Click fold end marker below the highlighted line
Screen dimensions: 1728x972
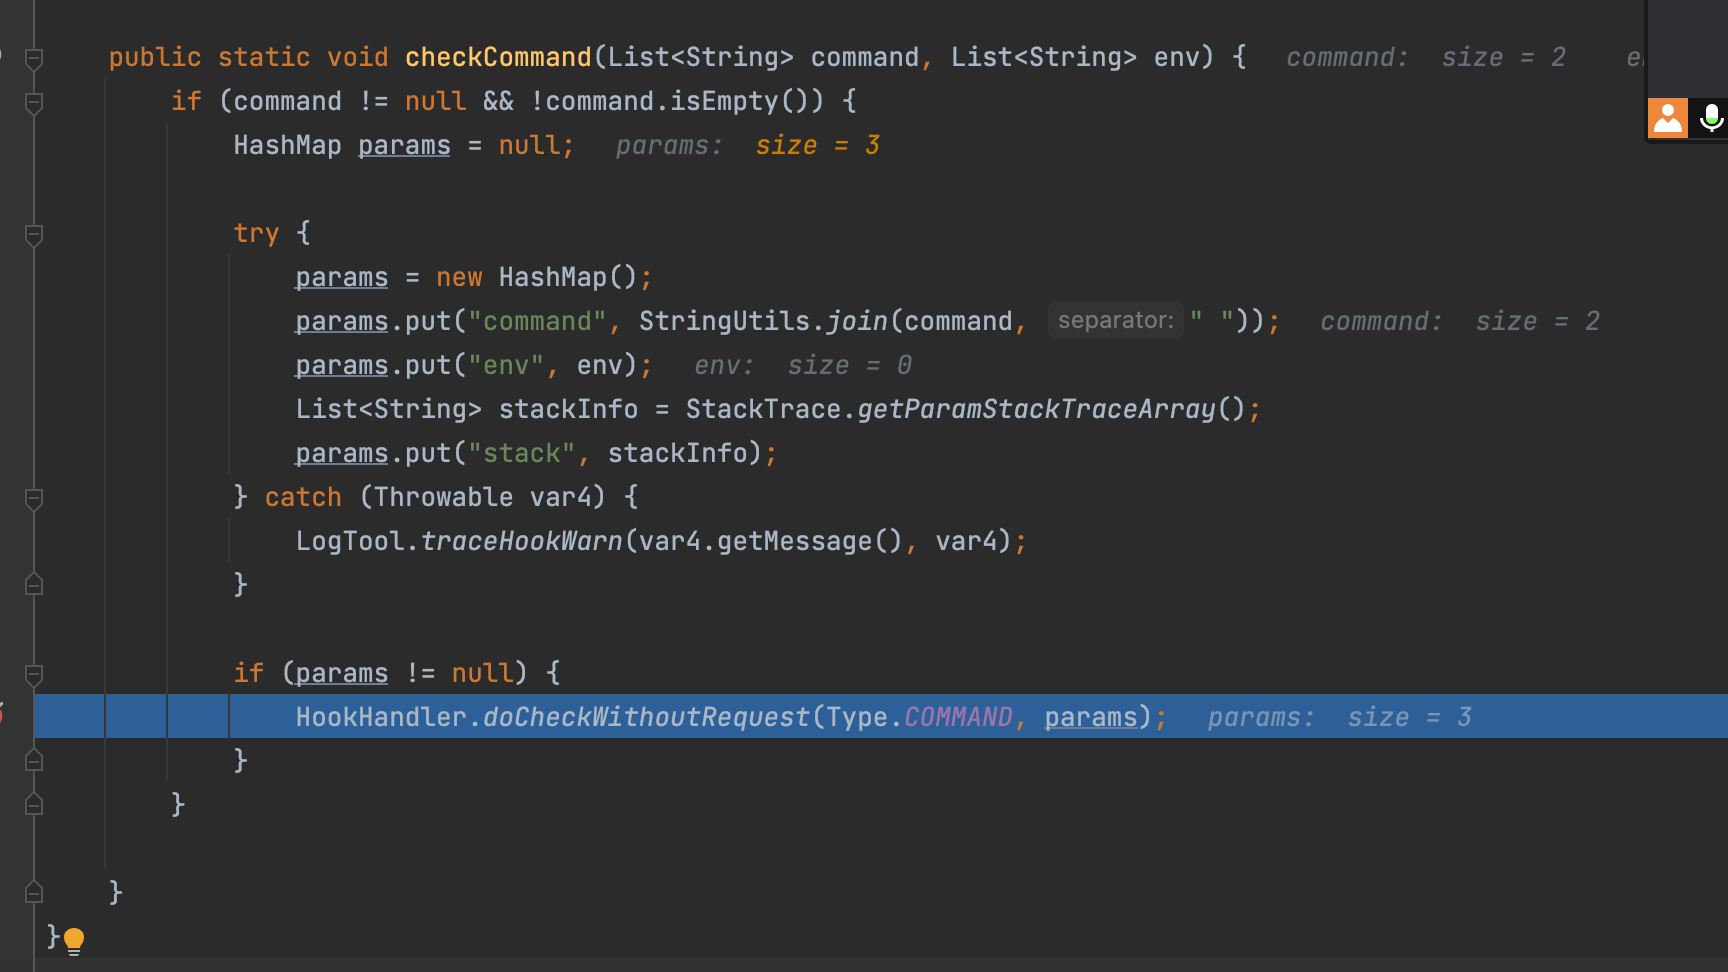point(34,761)
